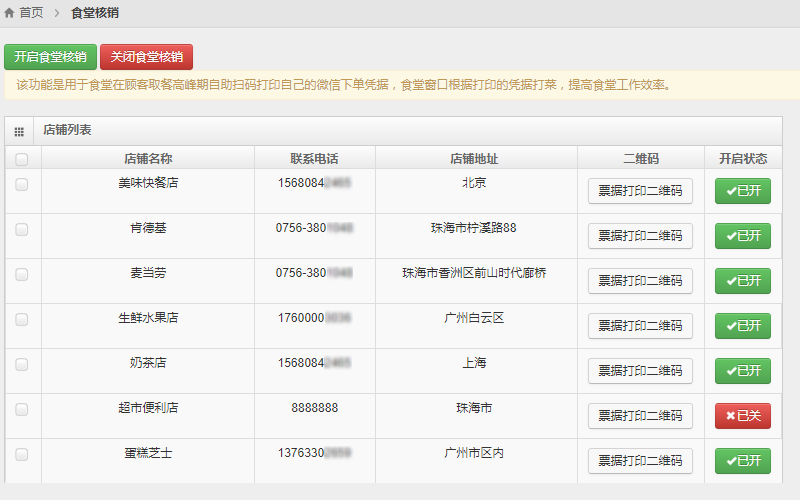Screen dimensions: 800x500
Task: Toggle 已开 status for 肯德基
Action: [x=742, y=236]
